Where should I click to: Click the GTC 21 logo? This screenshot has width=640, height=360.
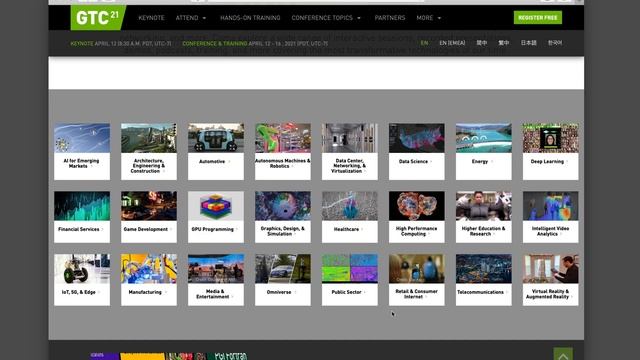point(98,18)
